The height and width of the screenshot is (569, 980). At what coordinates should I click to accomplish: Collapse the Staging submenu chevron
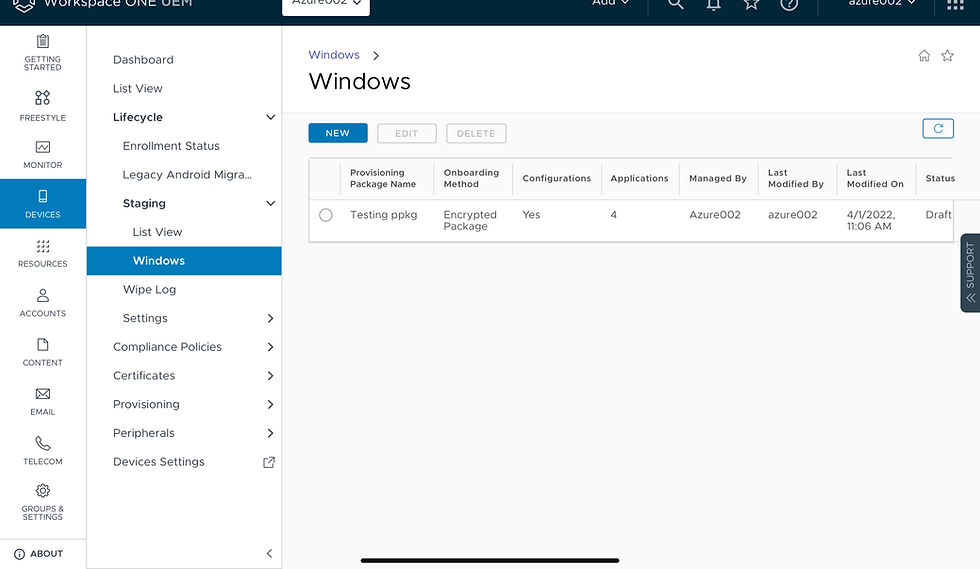click(x=270, y=203)
